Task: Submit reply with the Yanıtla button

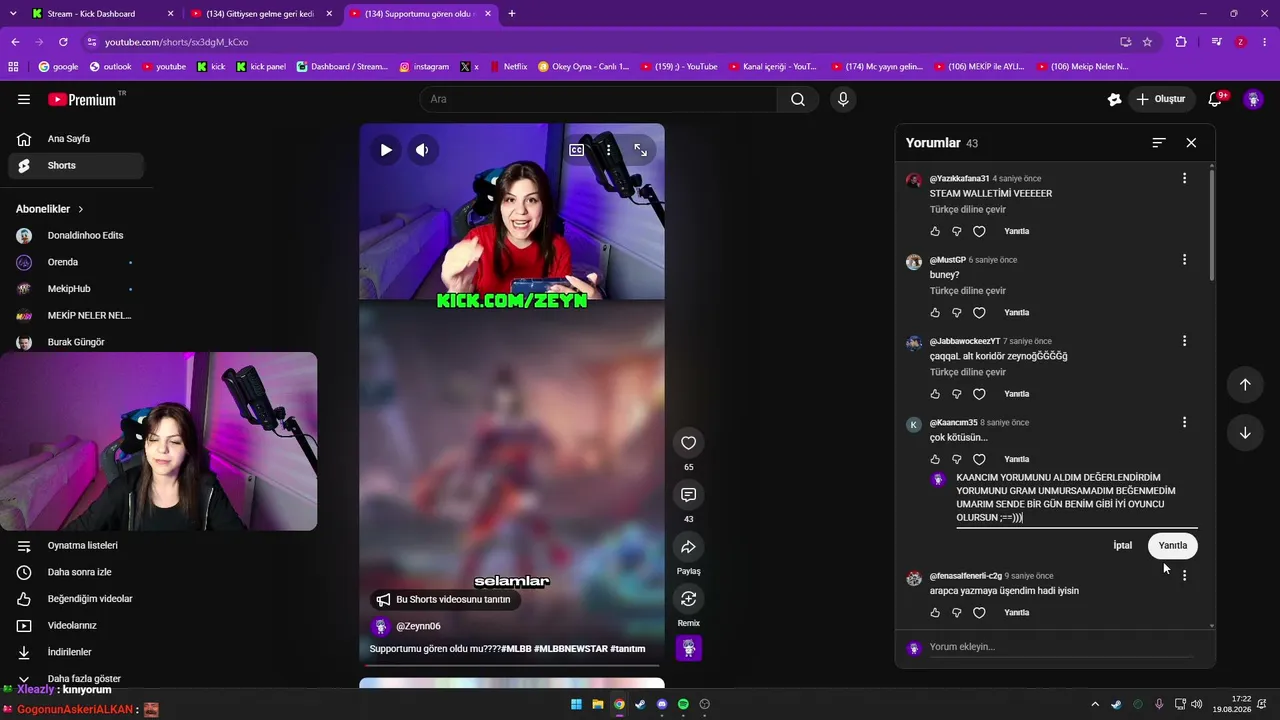Action: click(1173, 546)
